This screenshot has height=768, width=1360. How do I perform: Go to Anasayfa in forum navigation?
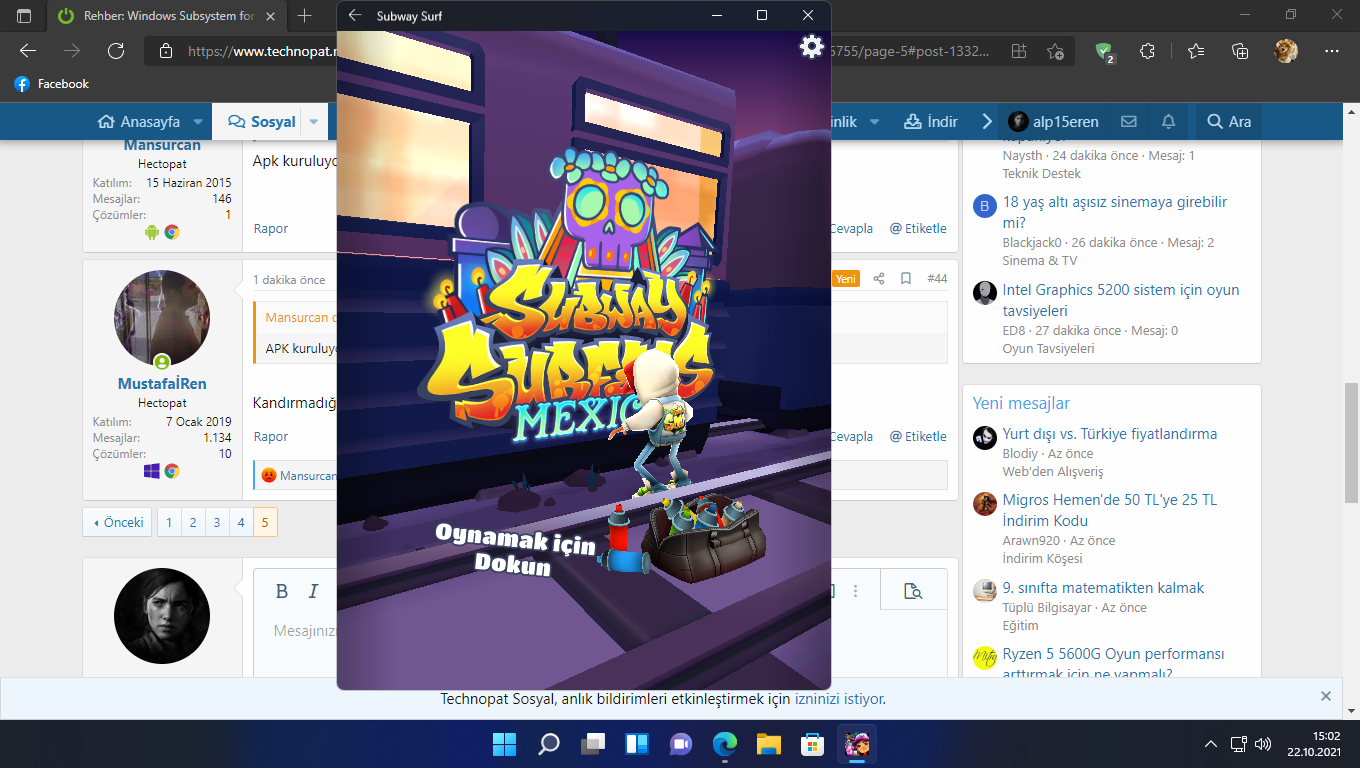(139, 122)
